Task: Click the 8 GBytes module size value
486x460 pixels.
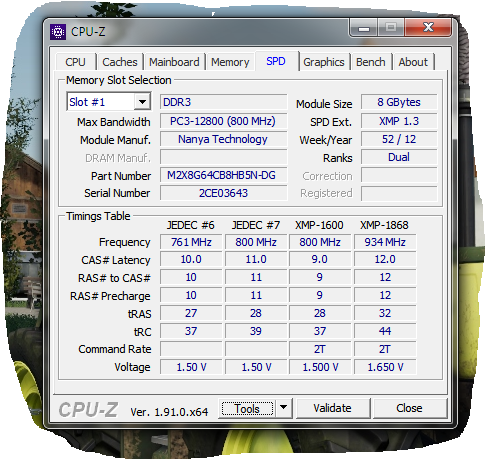Action: click(x=399, y=102)
